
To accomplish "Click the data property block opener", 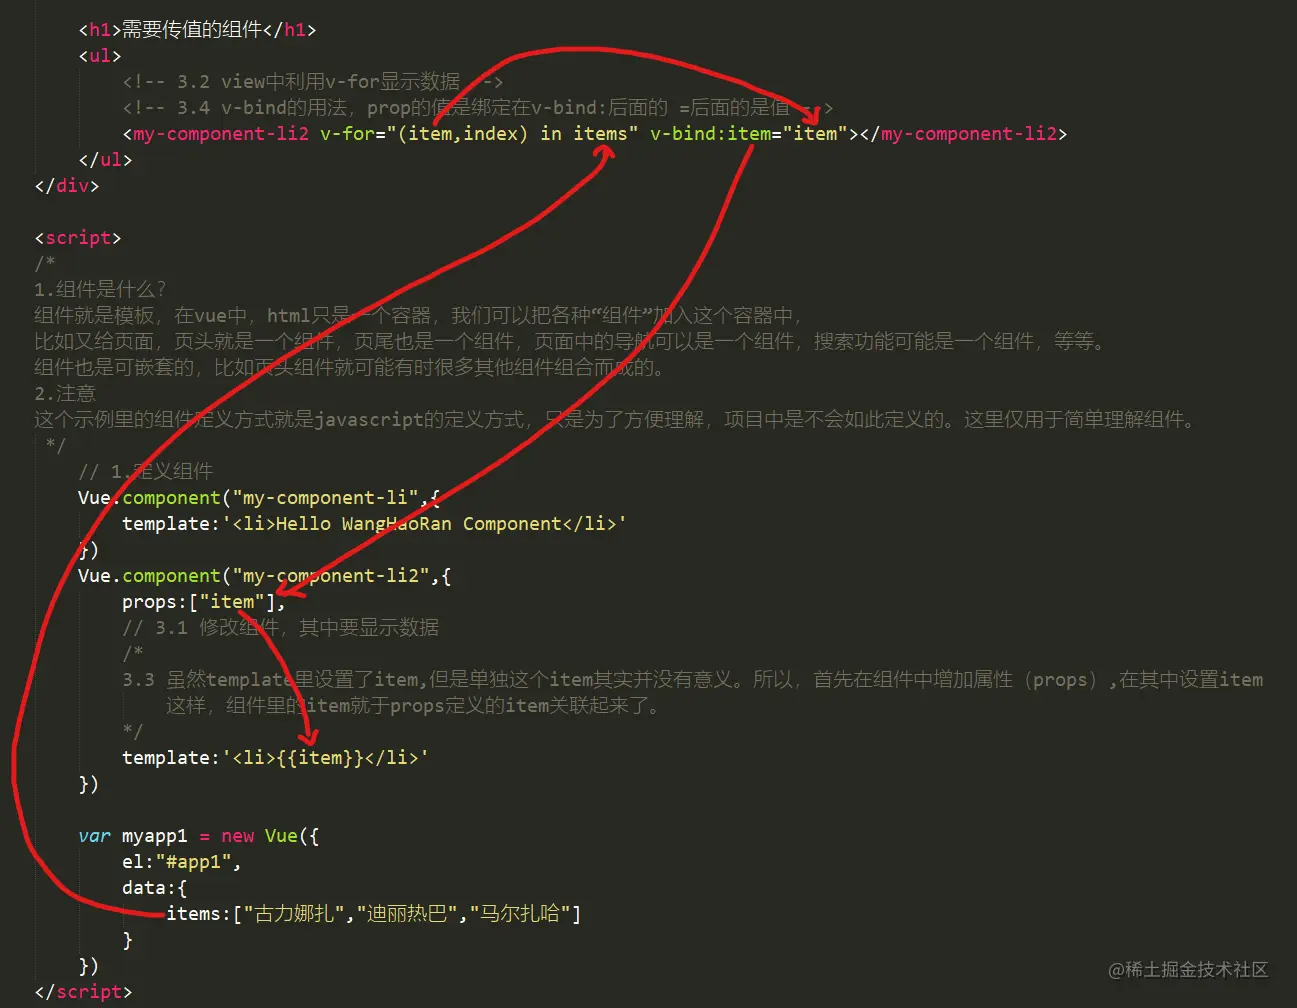I will point(150,887).
